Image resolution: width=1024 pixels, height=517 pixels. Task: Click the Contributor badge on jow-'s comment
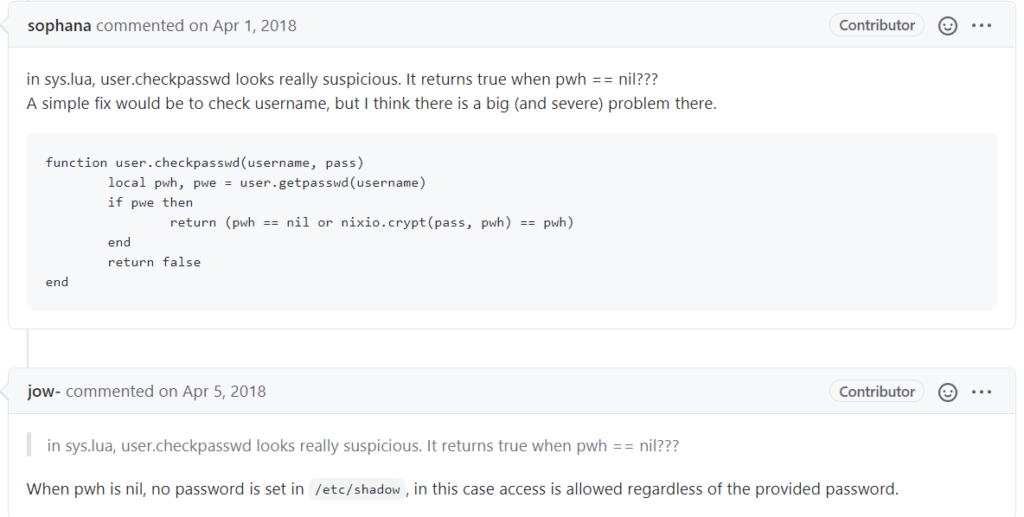876,391
